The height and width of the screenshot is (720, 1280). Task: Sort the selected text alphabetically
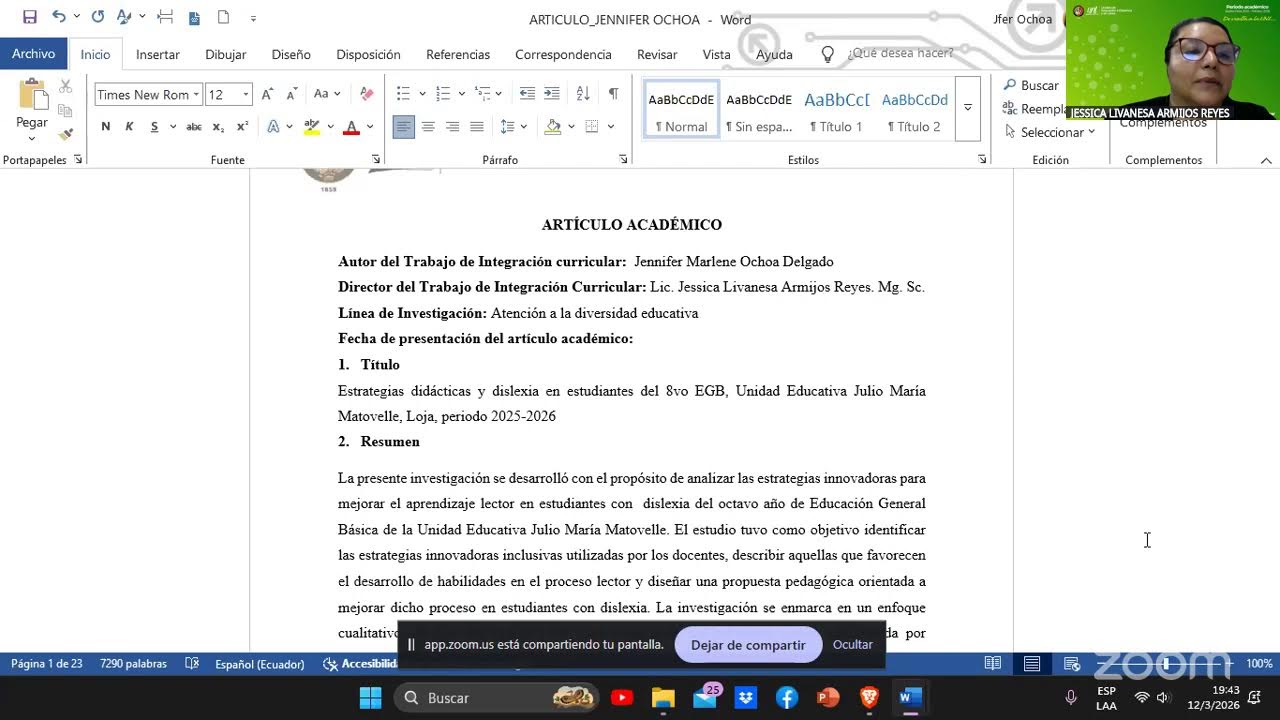pyautogui.click(x=583, y=94)
